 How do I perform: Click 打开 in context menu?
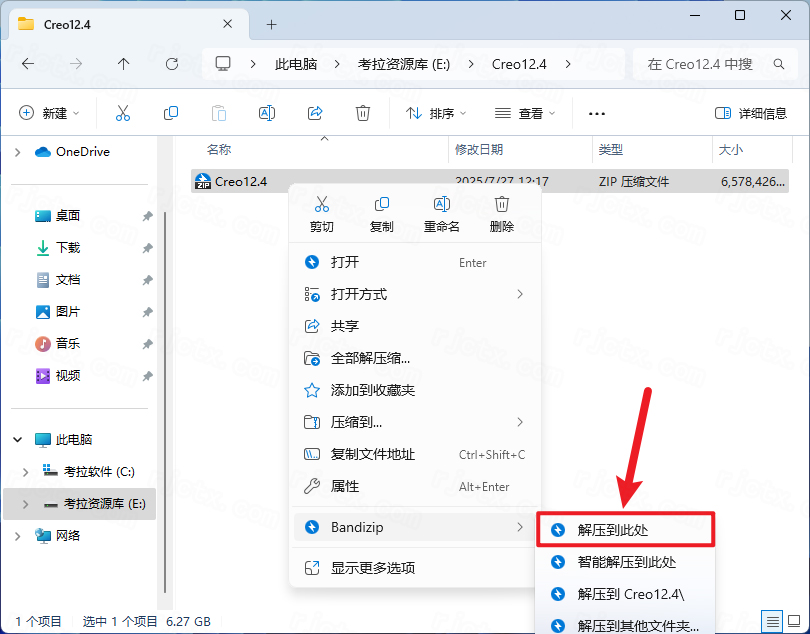(x=416, y=262)
